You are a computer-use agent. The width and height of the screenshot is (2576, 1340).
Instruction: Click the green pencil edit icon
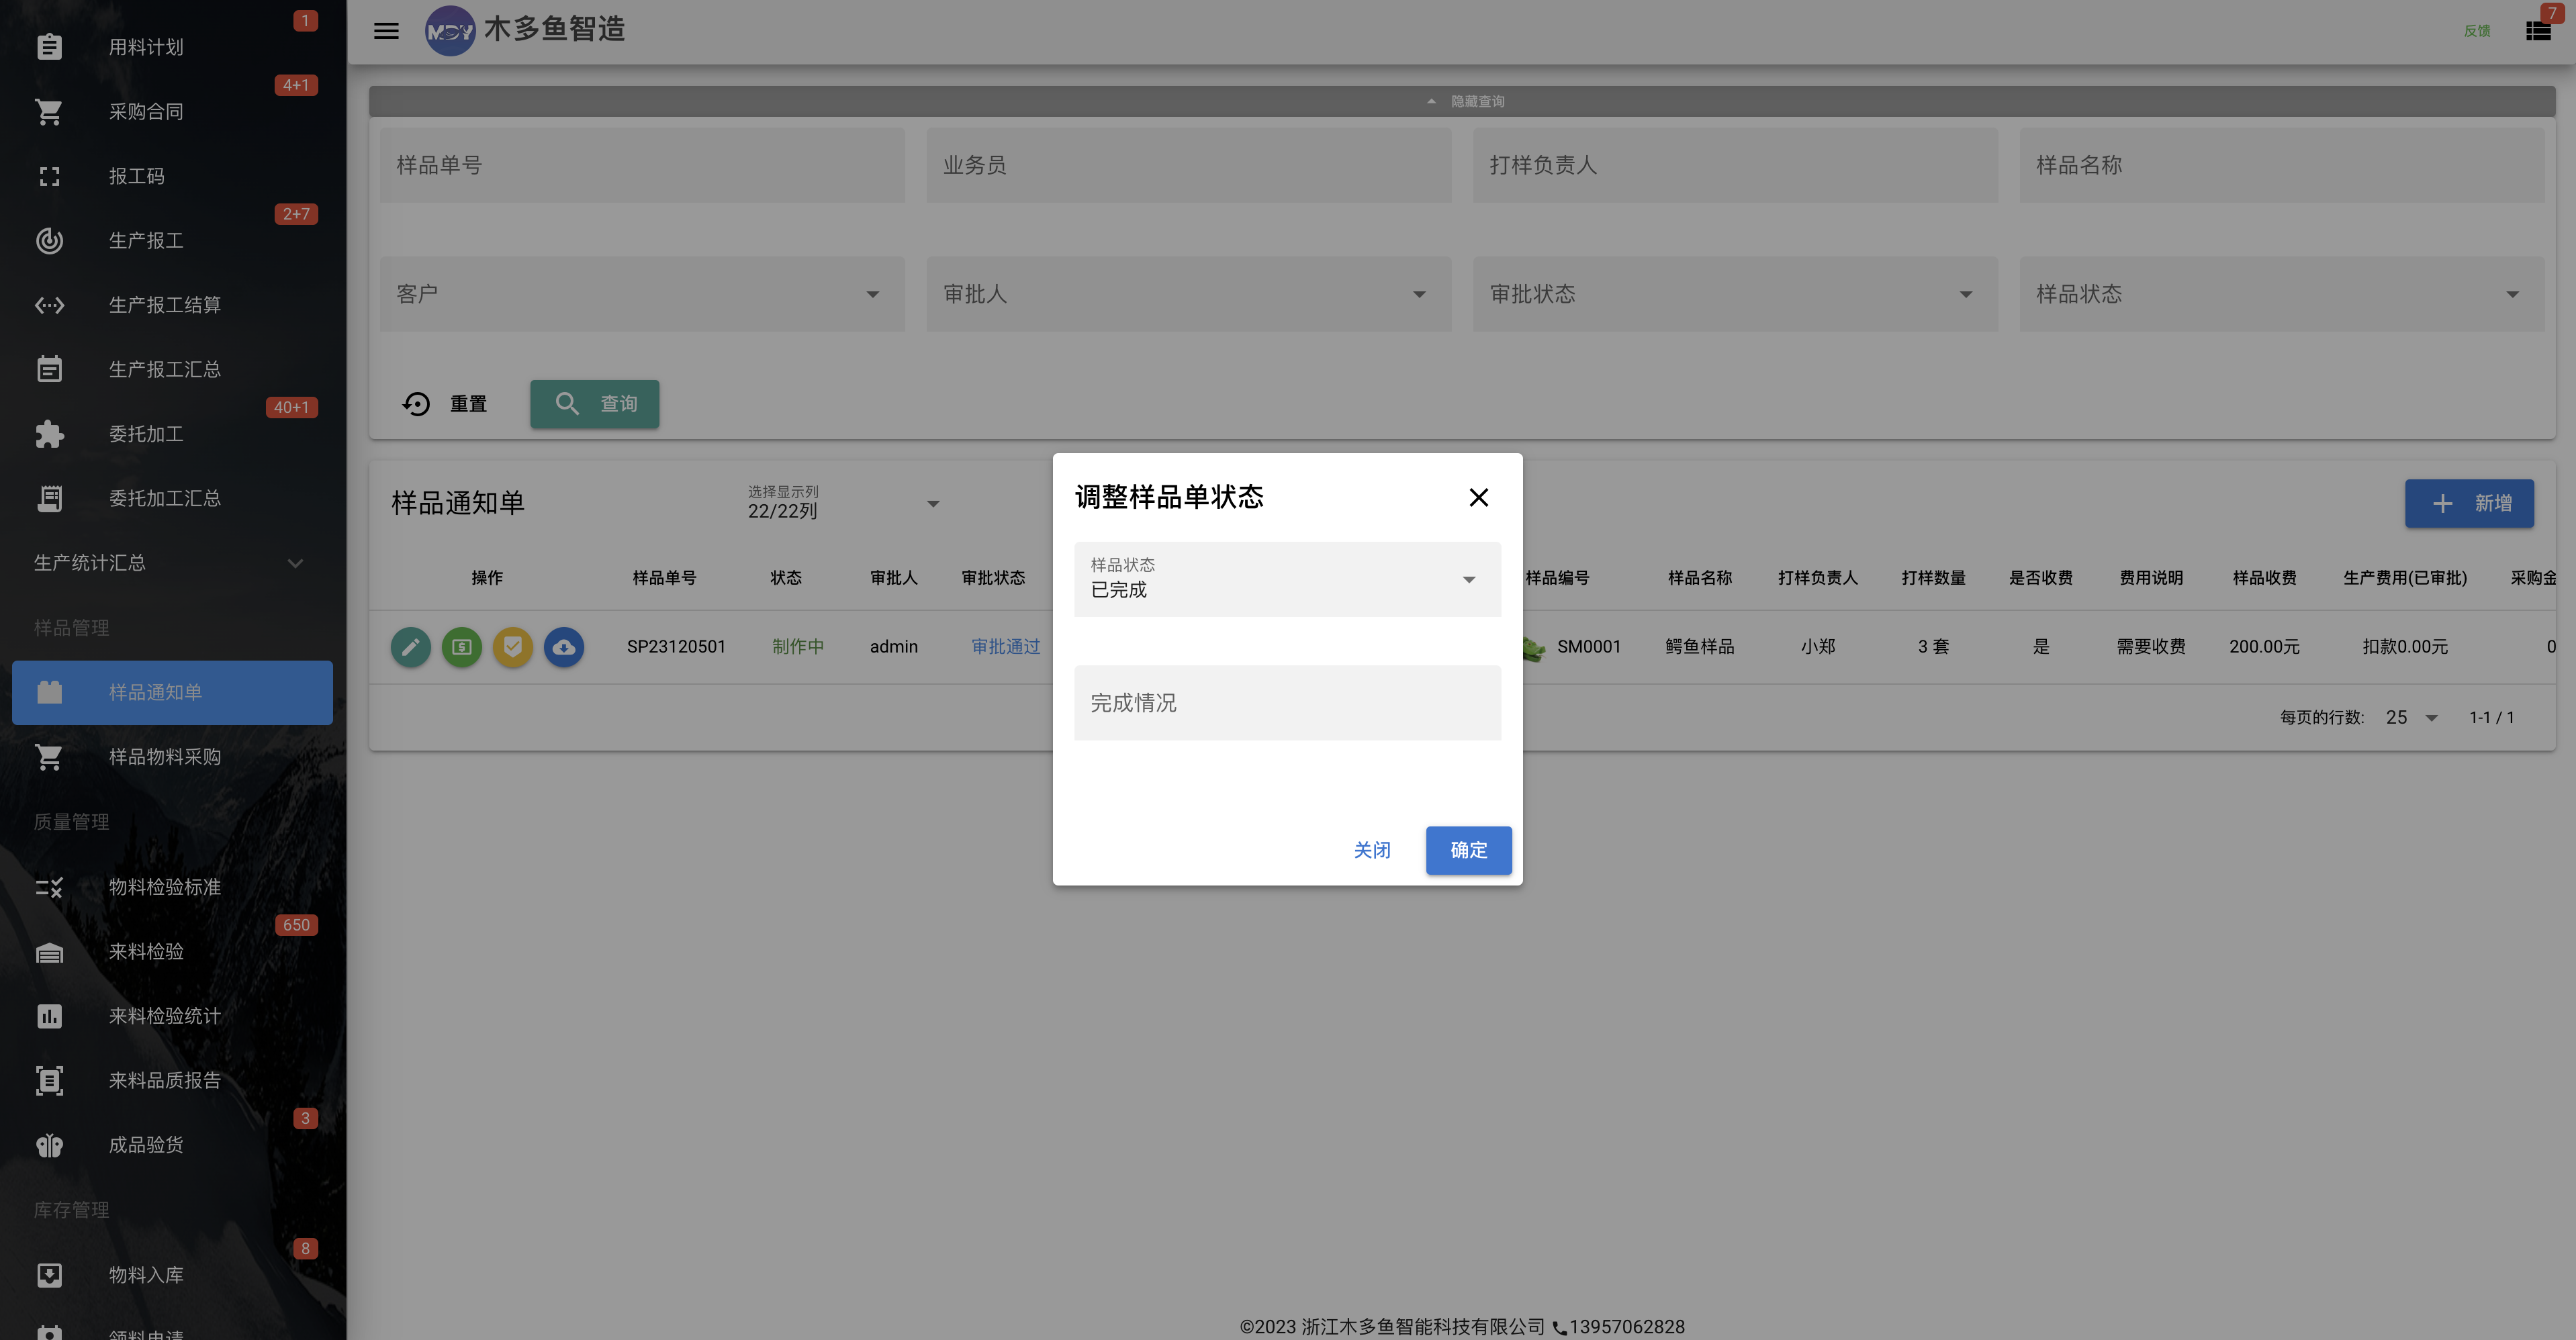(410, 647)
